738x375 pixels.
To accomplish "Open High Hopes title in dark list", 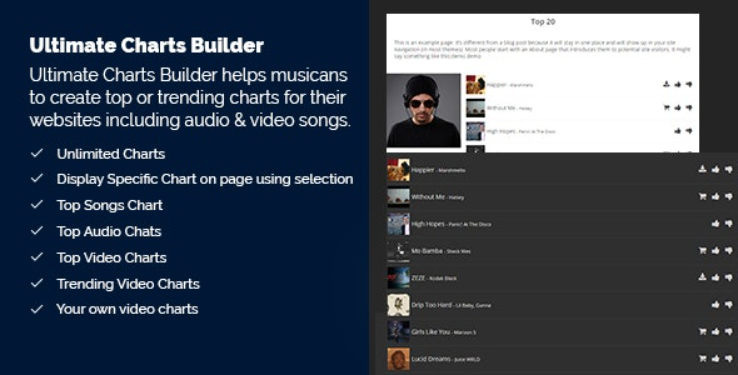I will [427, 224].
